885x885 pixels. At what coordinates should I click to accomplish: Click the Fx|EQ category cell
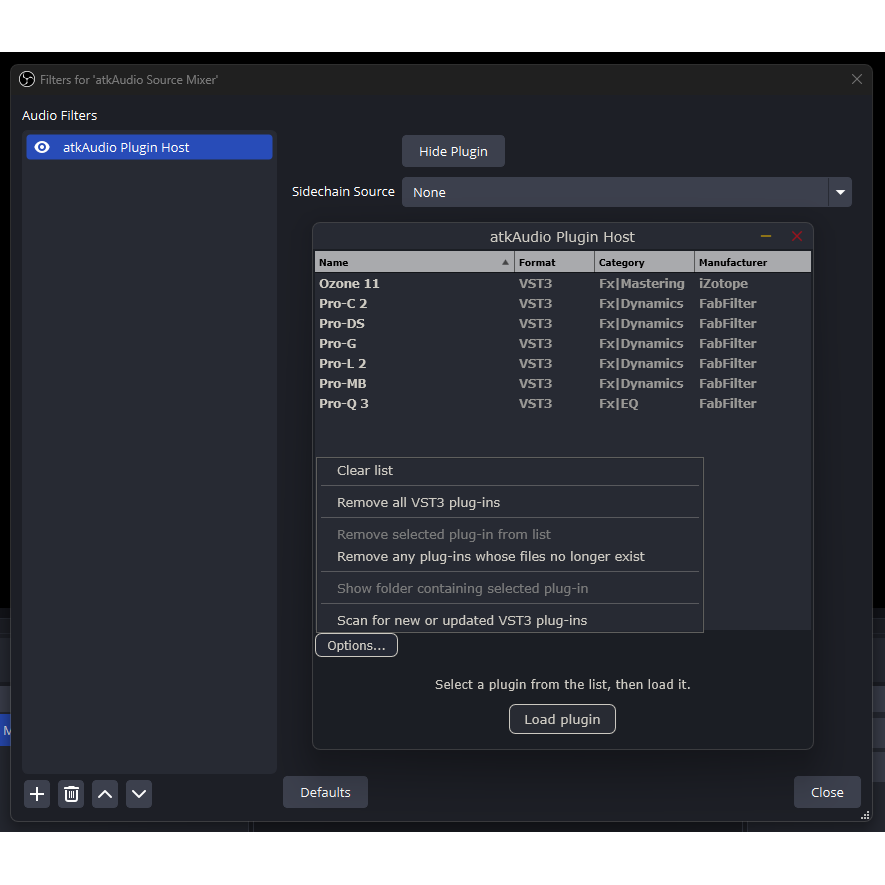pyautogui.click(x=619, y=404)
